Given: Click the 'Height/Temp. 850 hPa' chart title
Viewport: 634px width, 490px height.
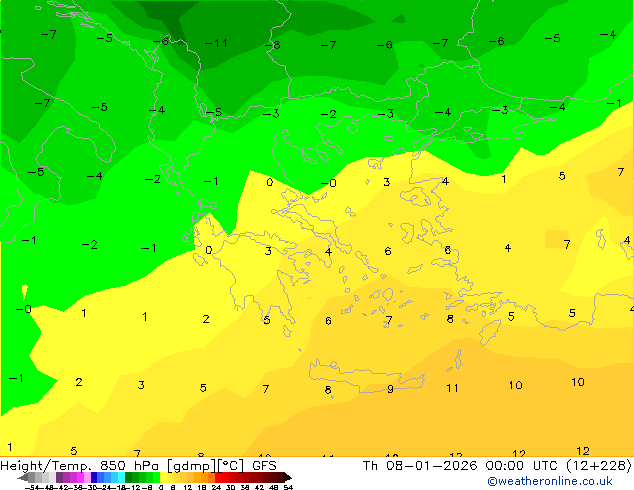Looking at the screenshot, I should [x=81, y=466].
